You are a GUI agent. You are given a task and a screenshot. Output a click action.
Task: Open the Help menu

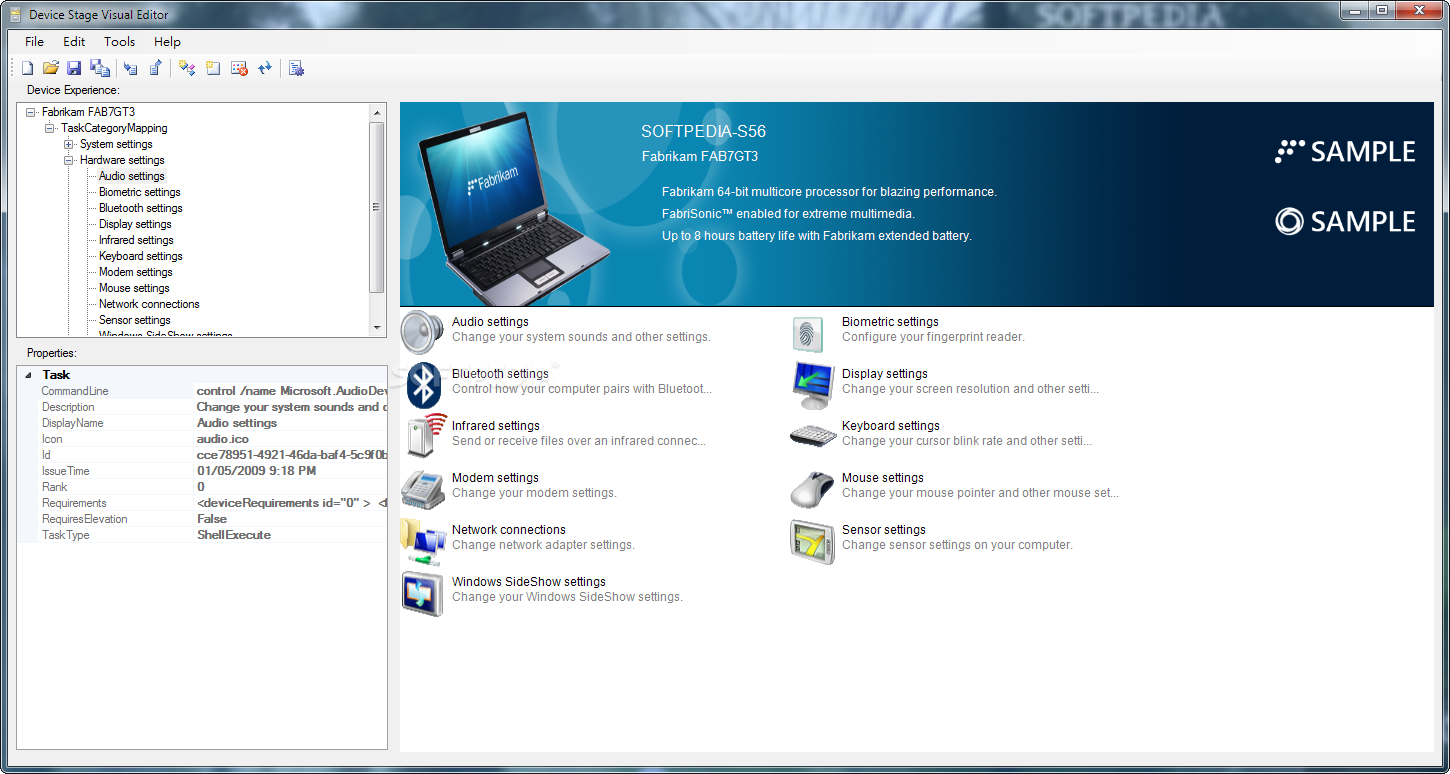(x=167, y=42)
